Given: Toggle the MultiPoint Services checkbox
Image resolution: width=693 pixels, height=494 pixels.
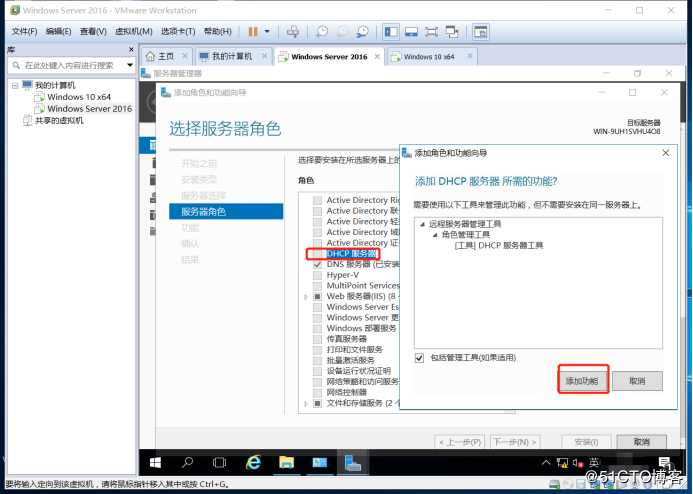Looking at the screenshot, I should click(x=317, y=285).
